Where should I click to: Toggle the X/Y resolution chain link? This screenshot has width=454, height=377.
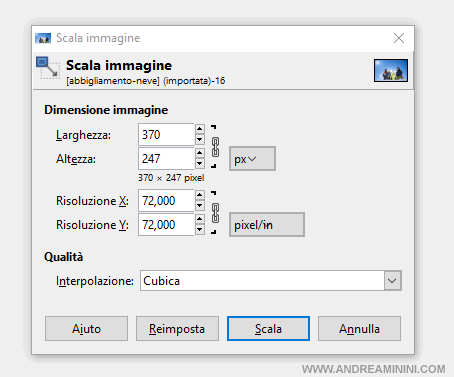pos(215,213)
